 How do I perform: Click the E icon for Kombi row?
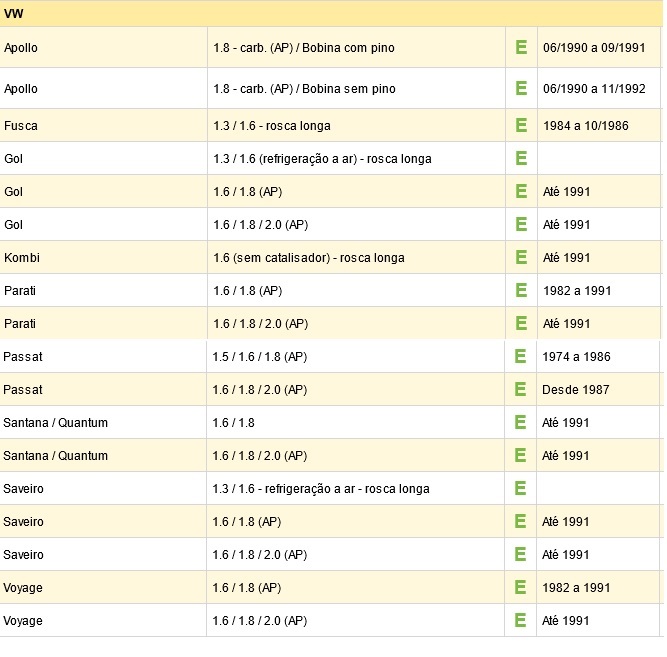tap(521, 257)
